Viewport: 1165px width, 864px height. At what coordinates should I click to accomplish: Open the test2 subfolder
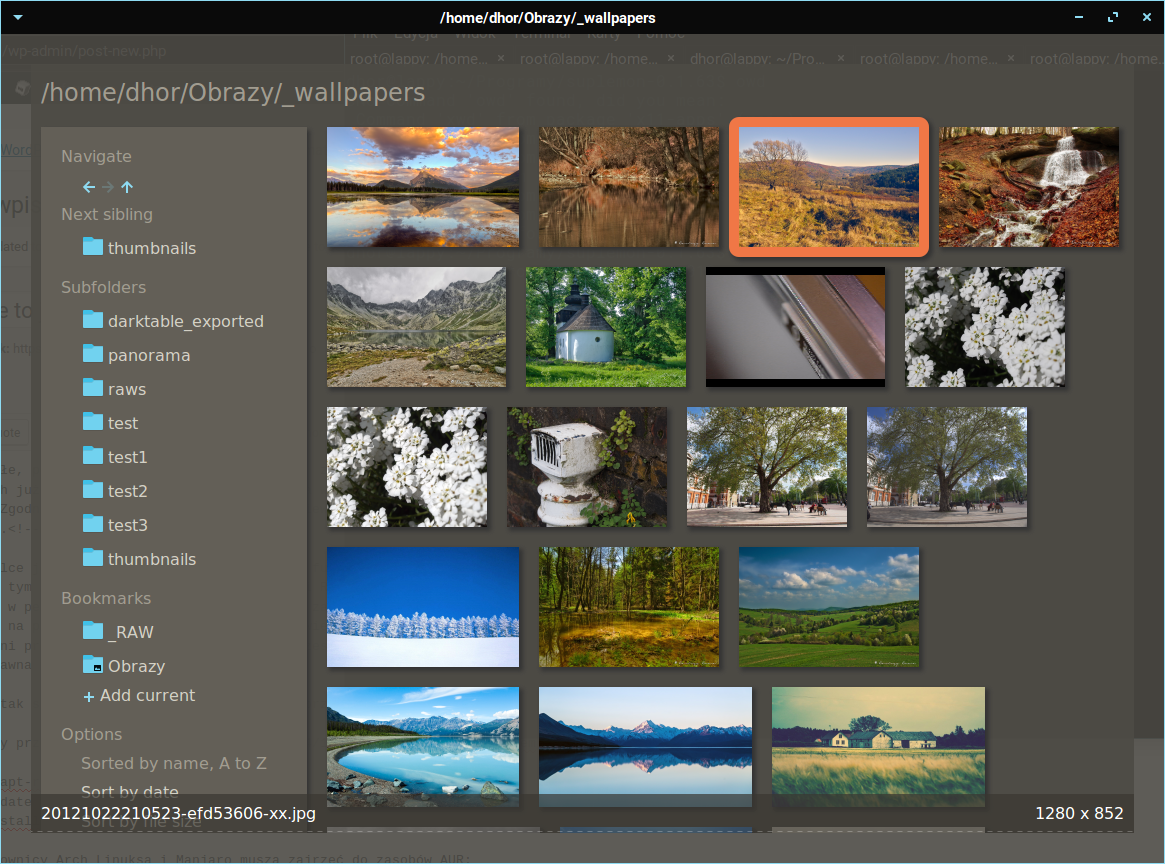[x=115, y=491]
